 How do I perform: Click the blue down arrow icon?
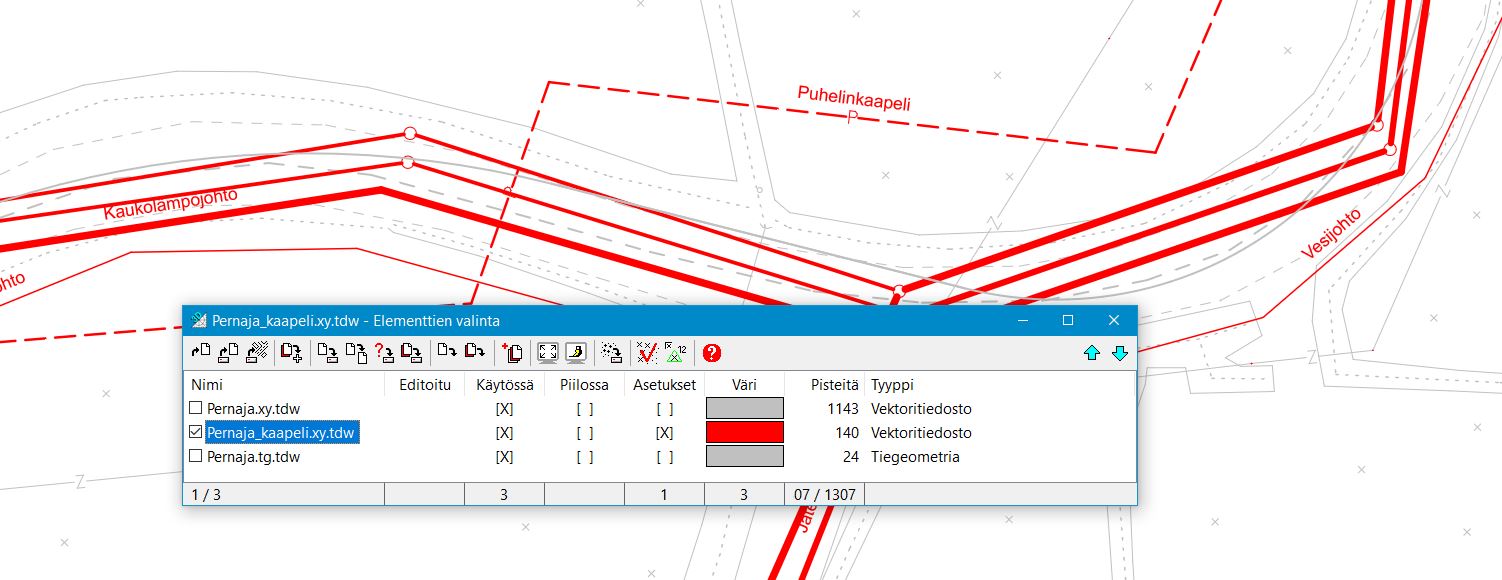pos(1119,353)
